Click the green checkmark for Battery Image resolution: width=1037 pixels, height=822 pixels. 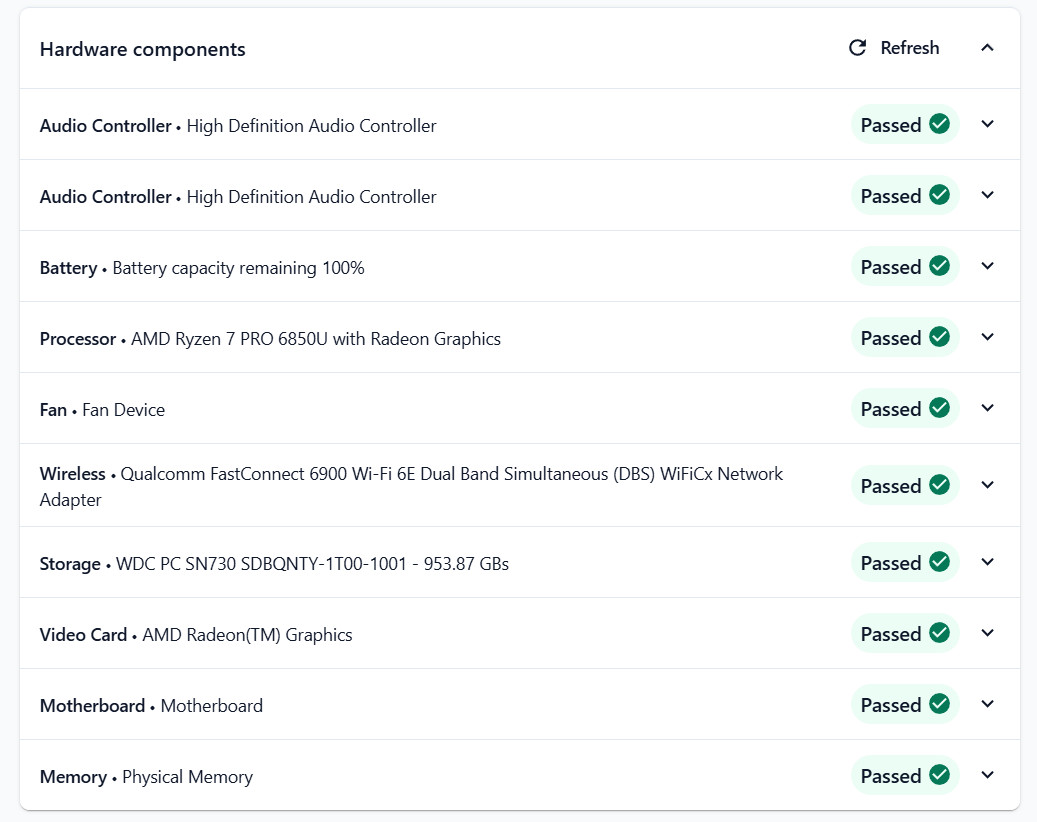939,266
